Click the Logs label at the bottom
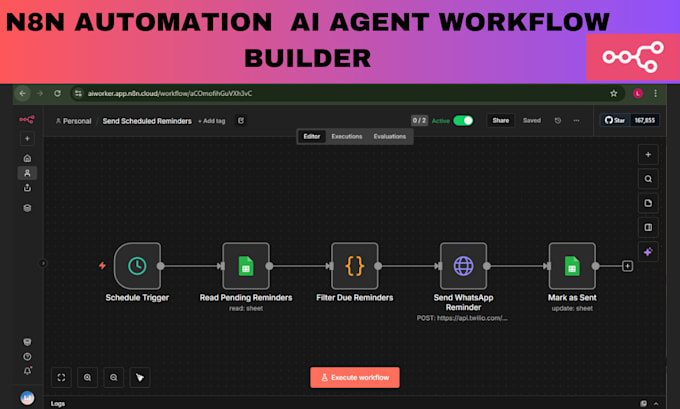This screenshot has width=680, height=409. pyautogui.click(x=58, y=403)
